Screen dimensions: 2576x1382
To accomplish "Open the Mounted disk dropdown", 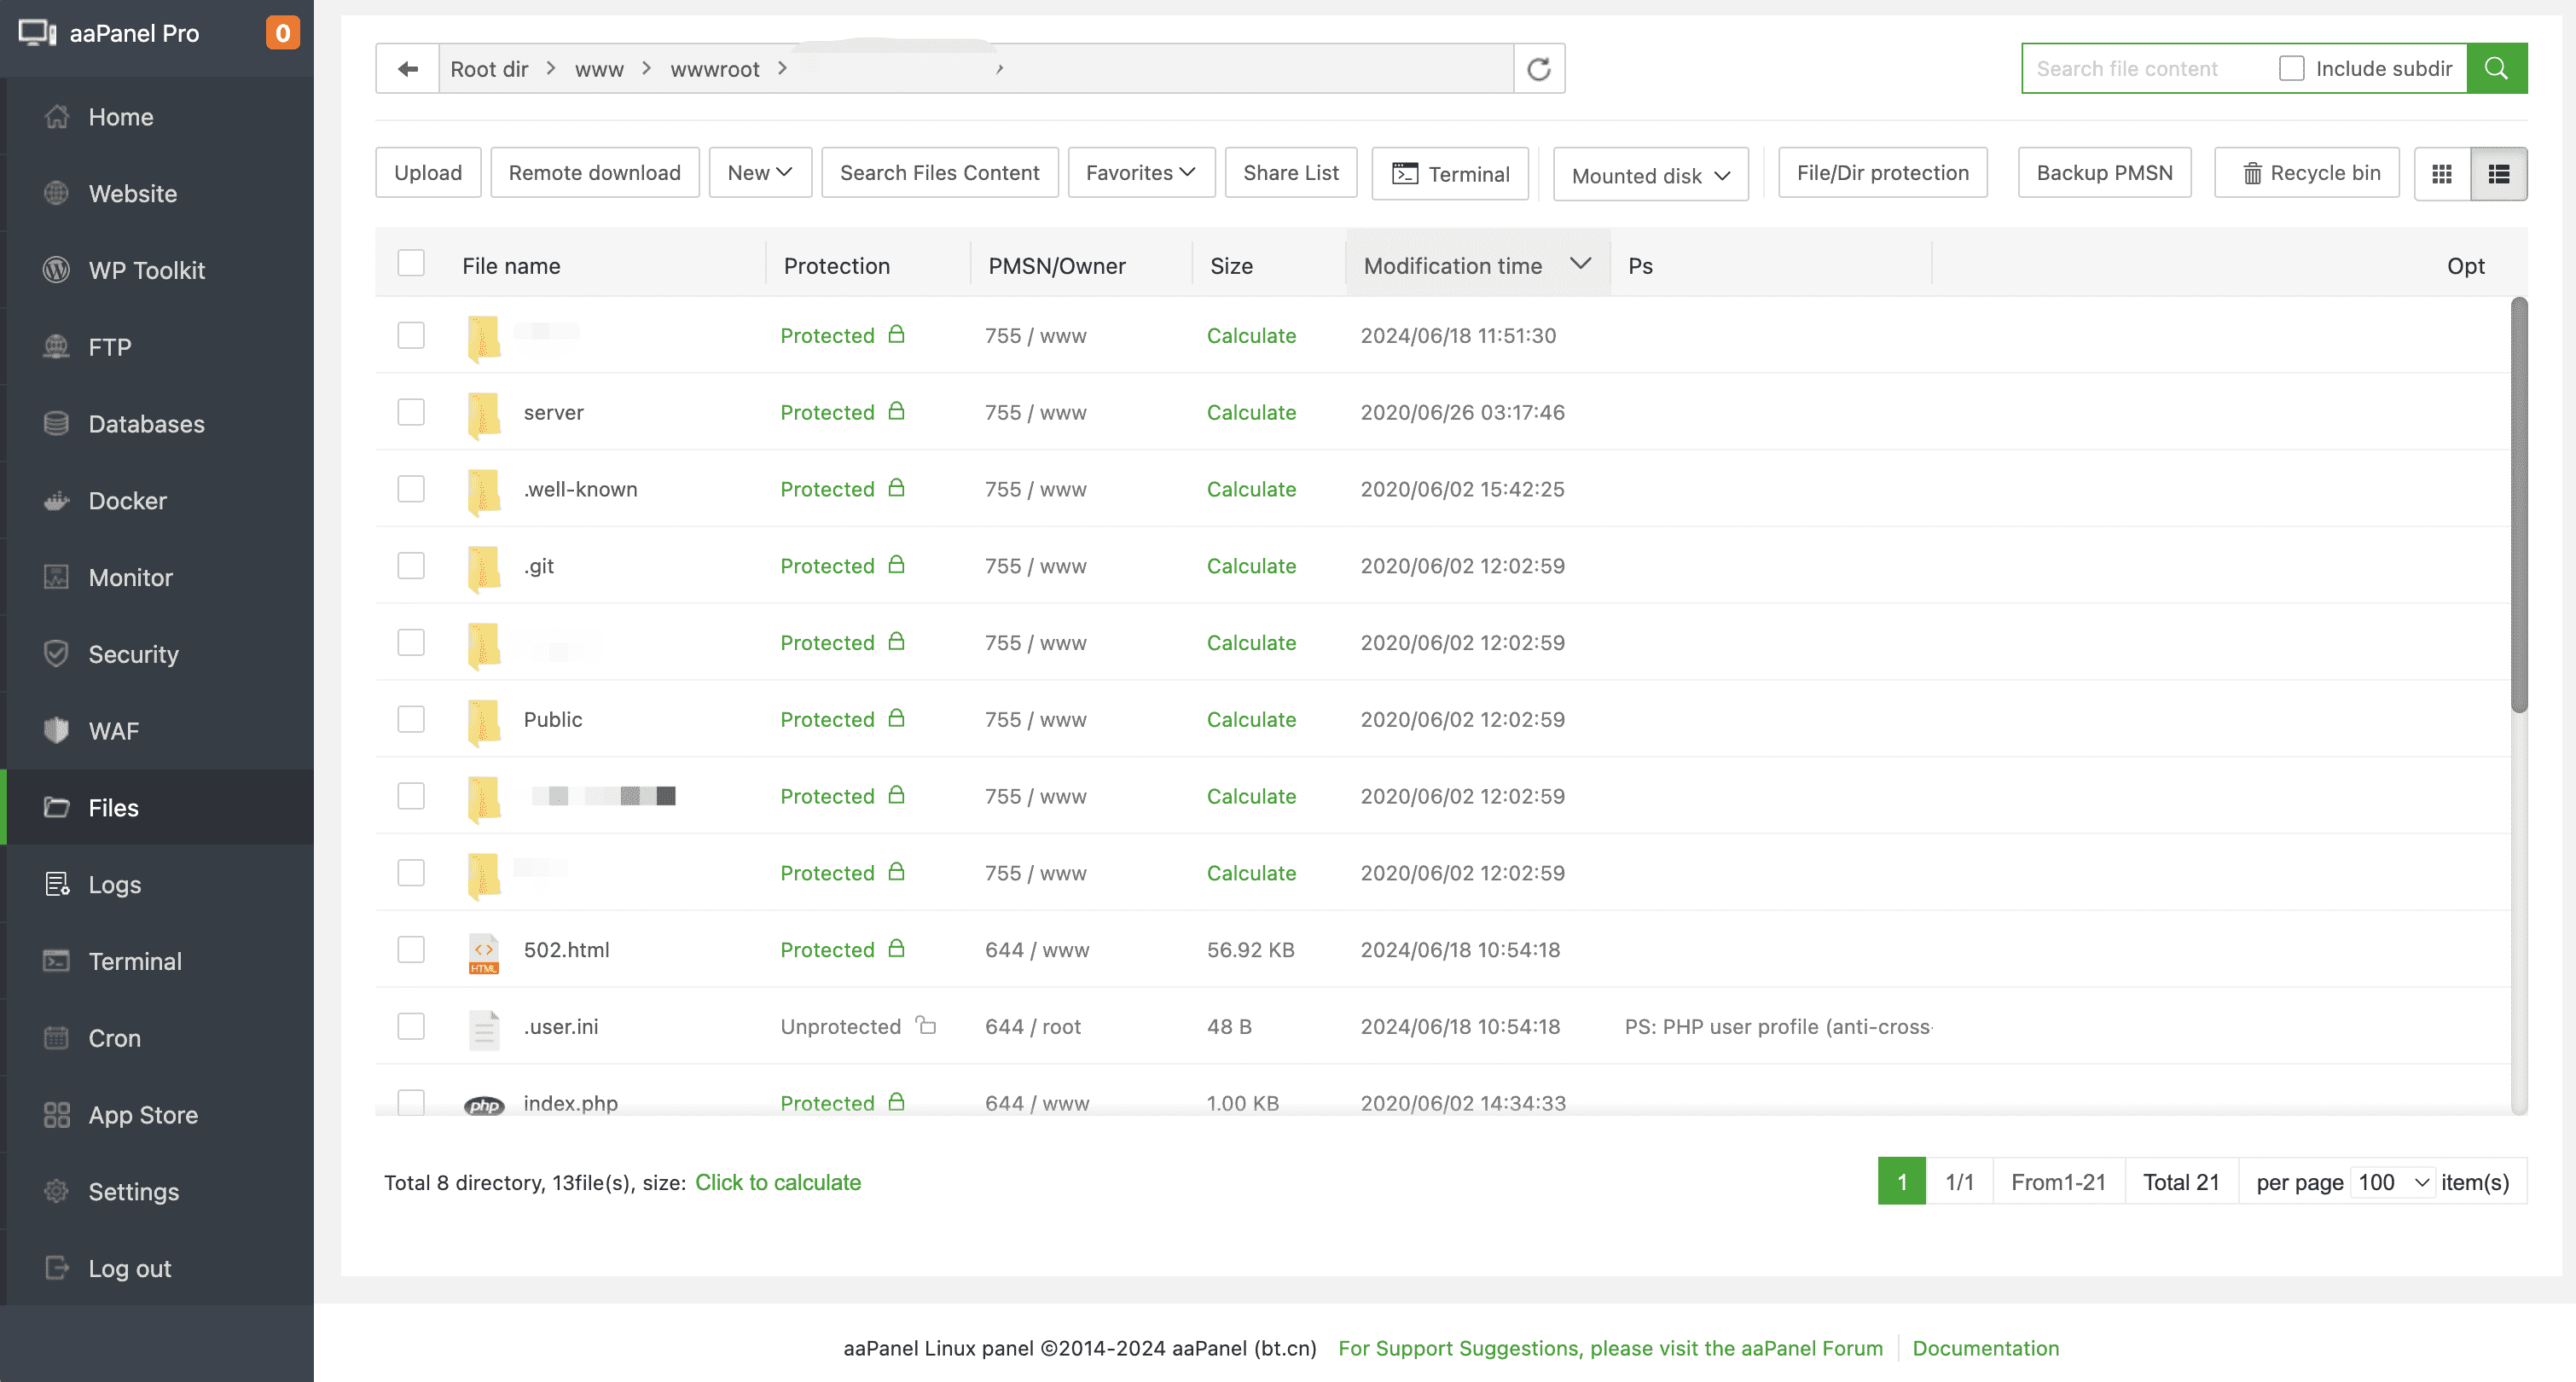I will (x=1650, y=175).
